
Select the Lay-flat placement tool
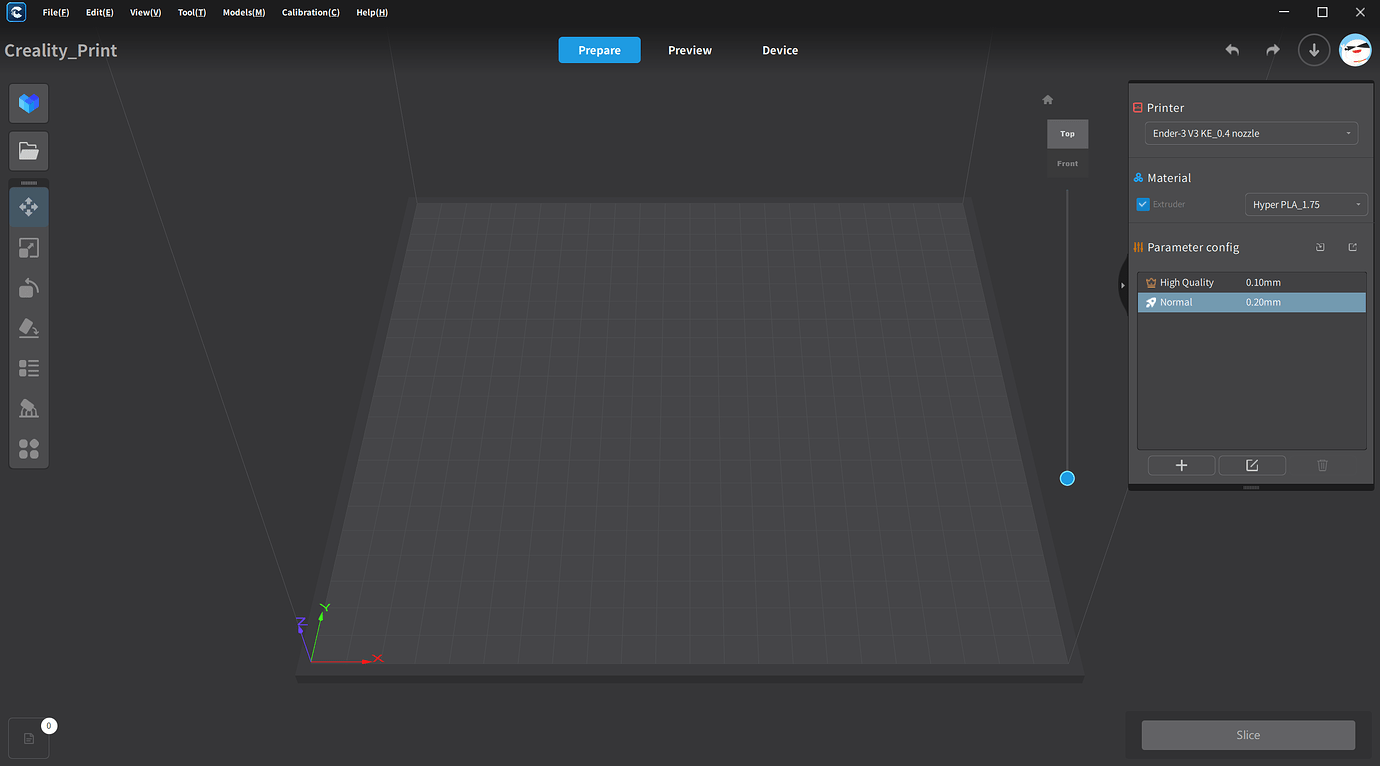[28, 328]
